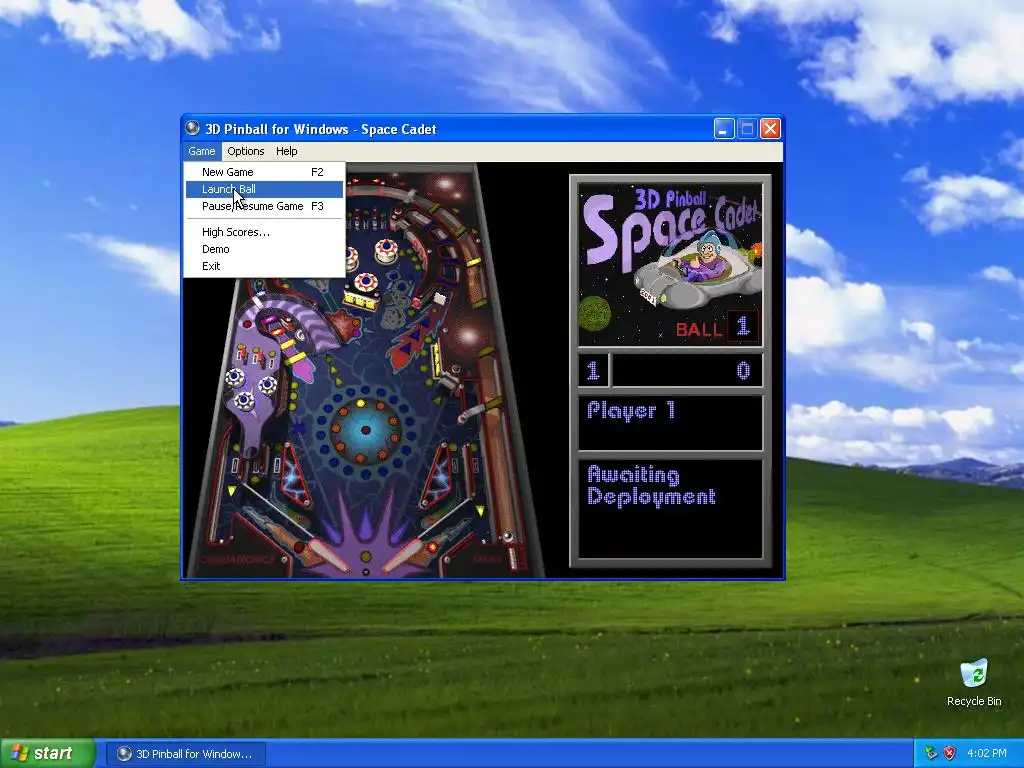Click the Space Cadet logo image
The width and height of the screenshot is (1024, 768).
pos(670,264)
